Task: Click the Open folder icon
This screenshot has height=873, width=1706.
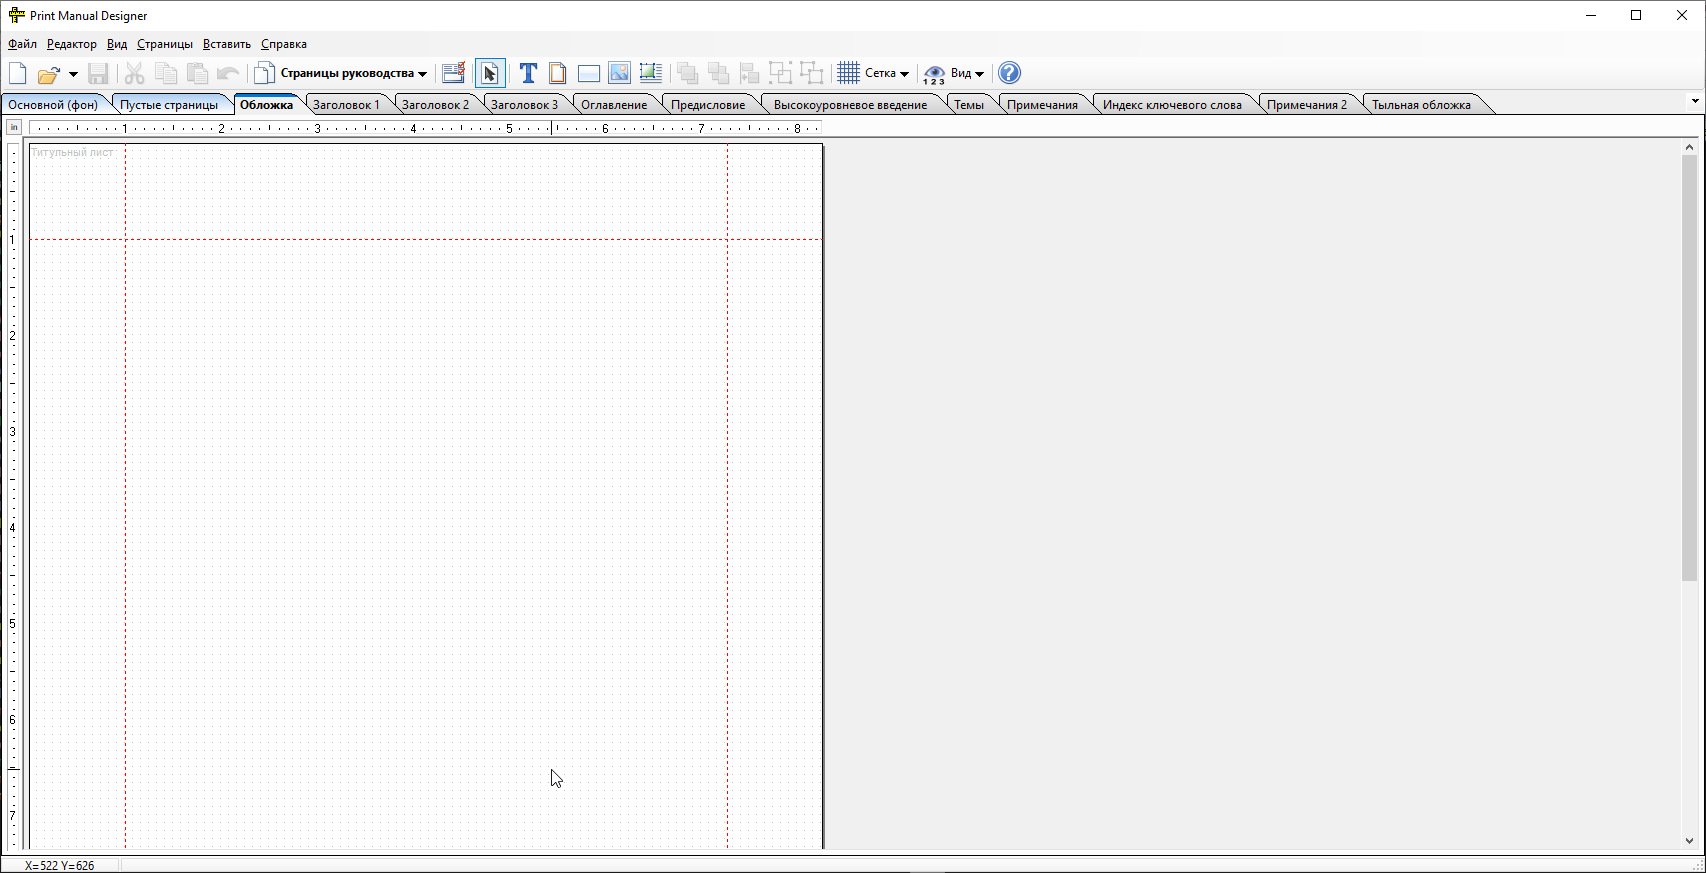Action: pos(48,74)
